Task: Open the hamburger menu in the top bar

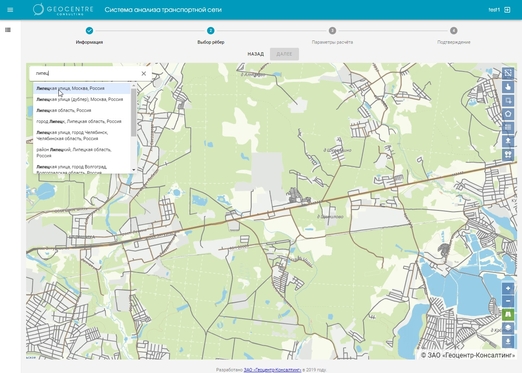Action: coord(10,10)
